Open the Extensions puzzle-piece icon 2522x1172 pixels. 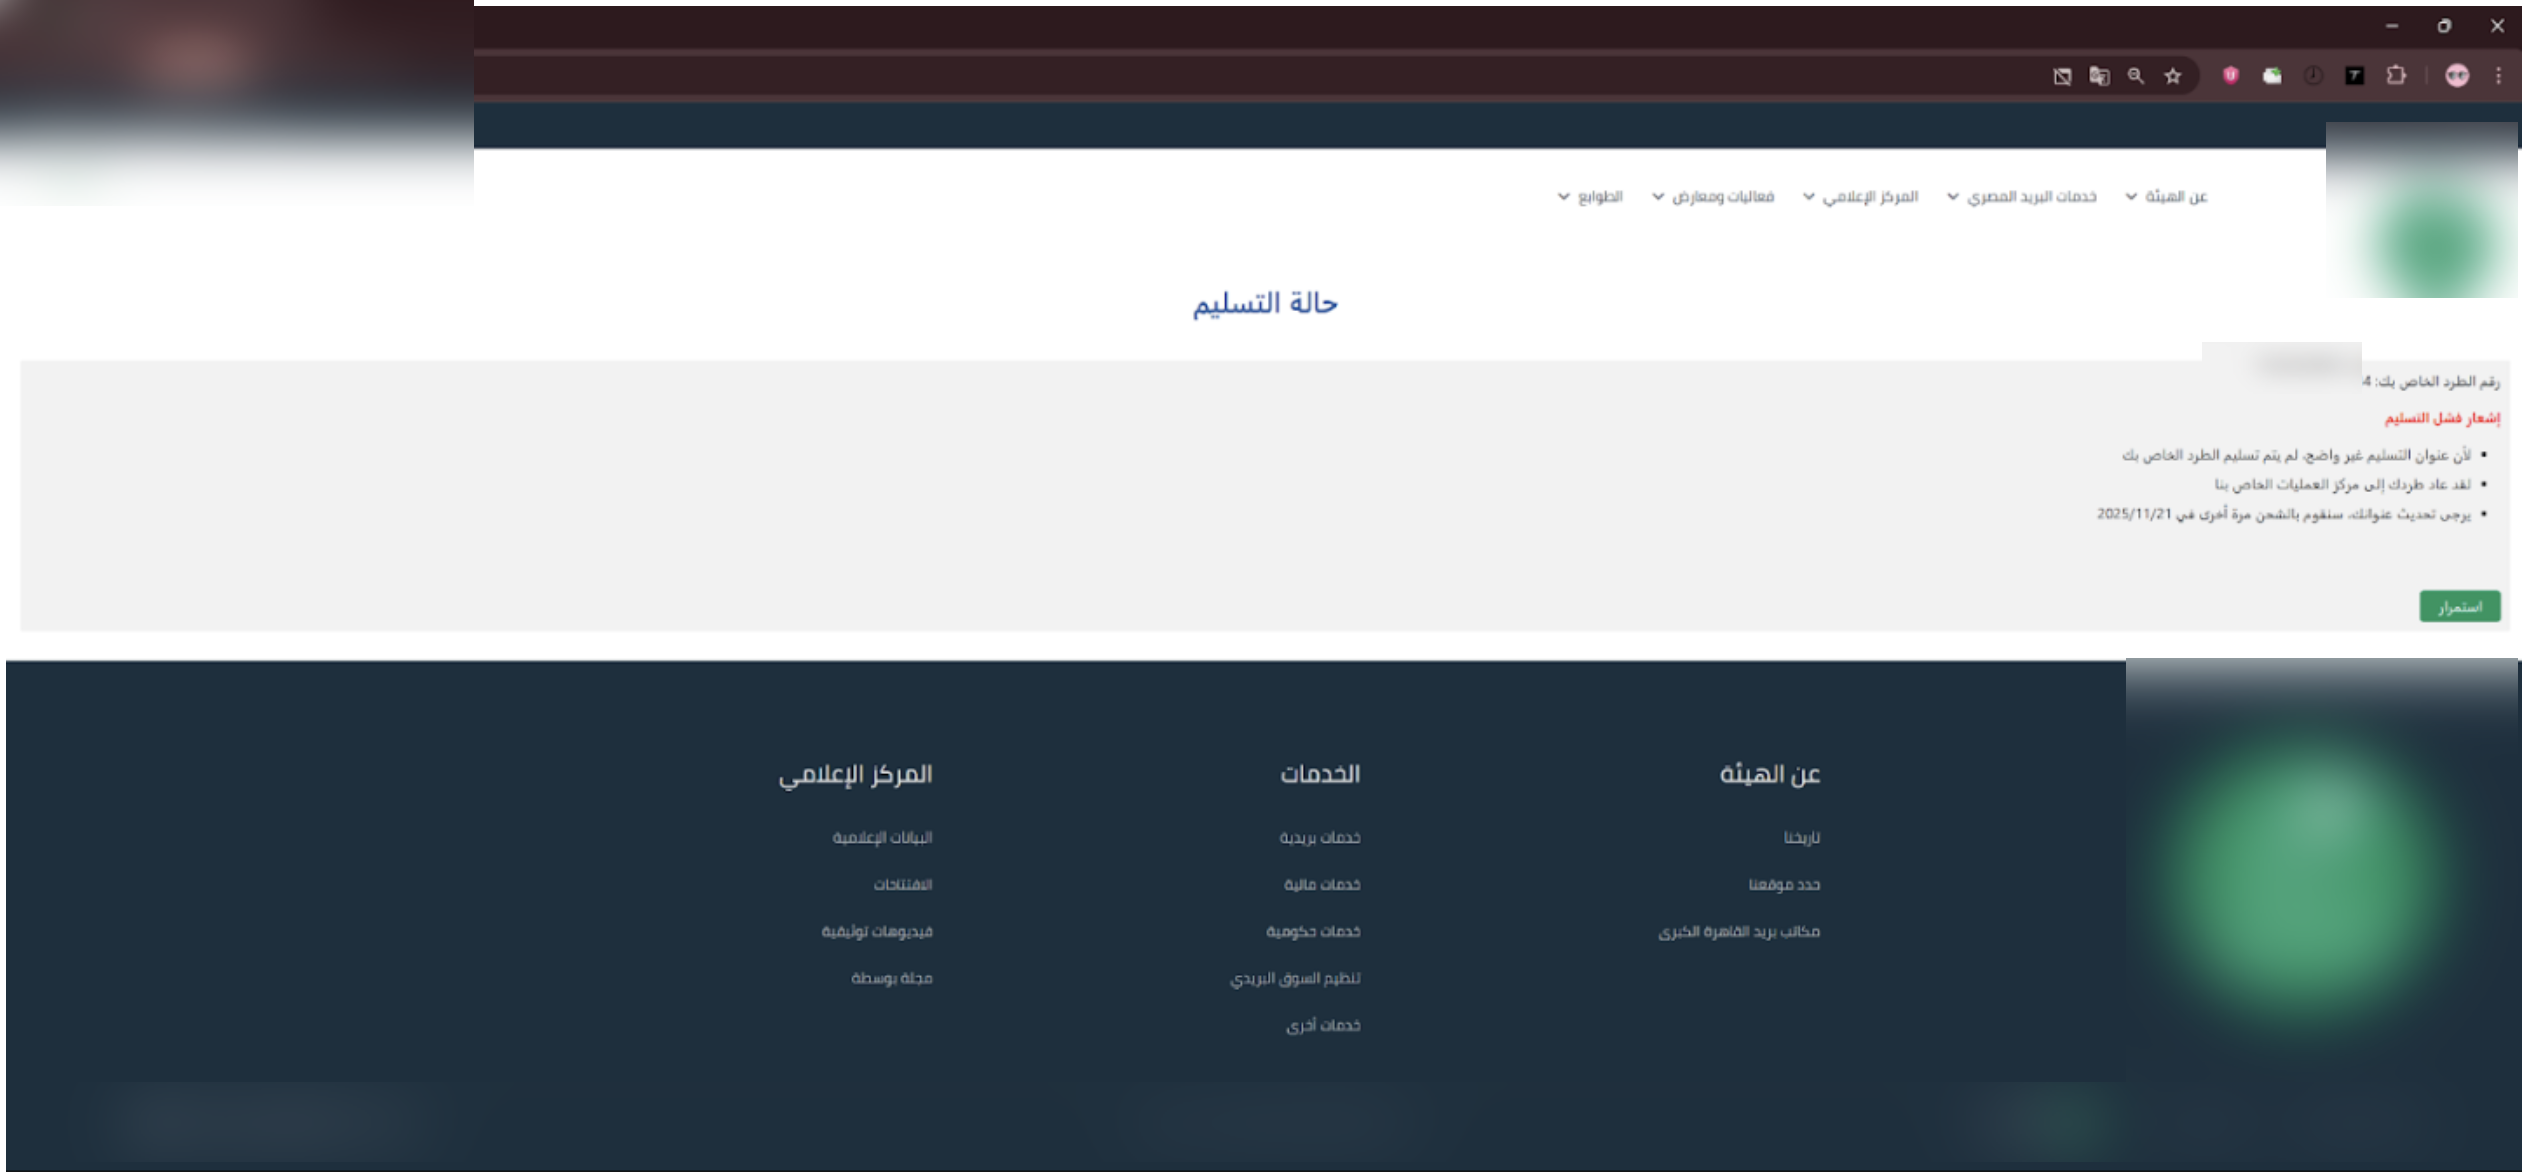[2398, 75]
